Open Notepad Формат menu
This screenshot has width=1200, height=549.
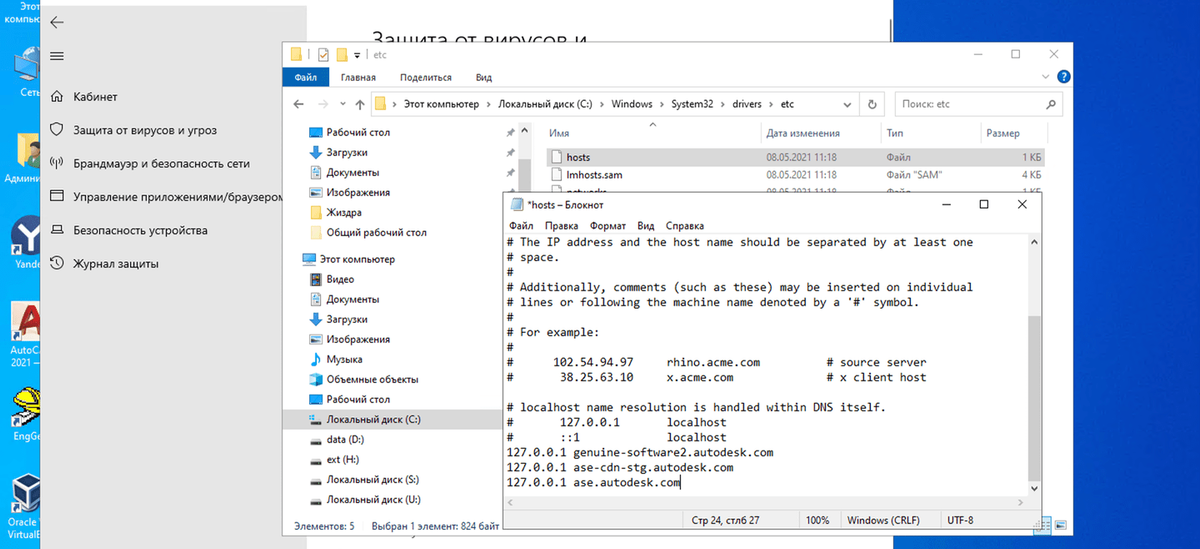pos(608,226)
